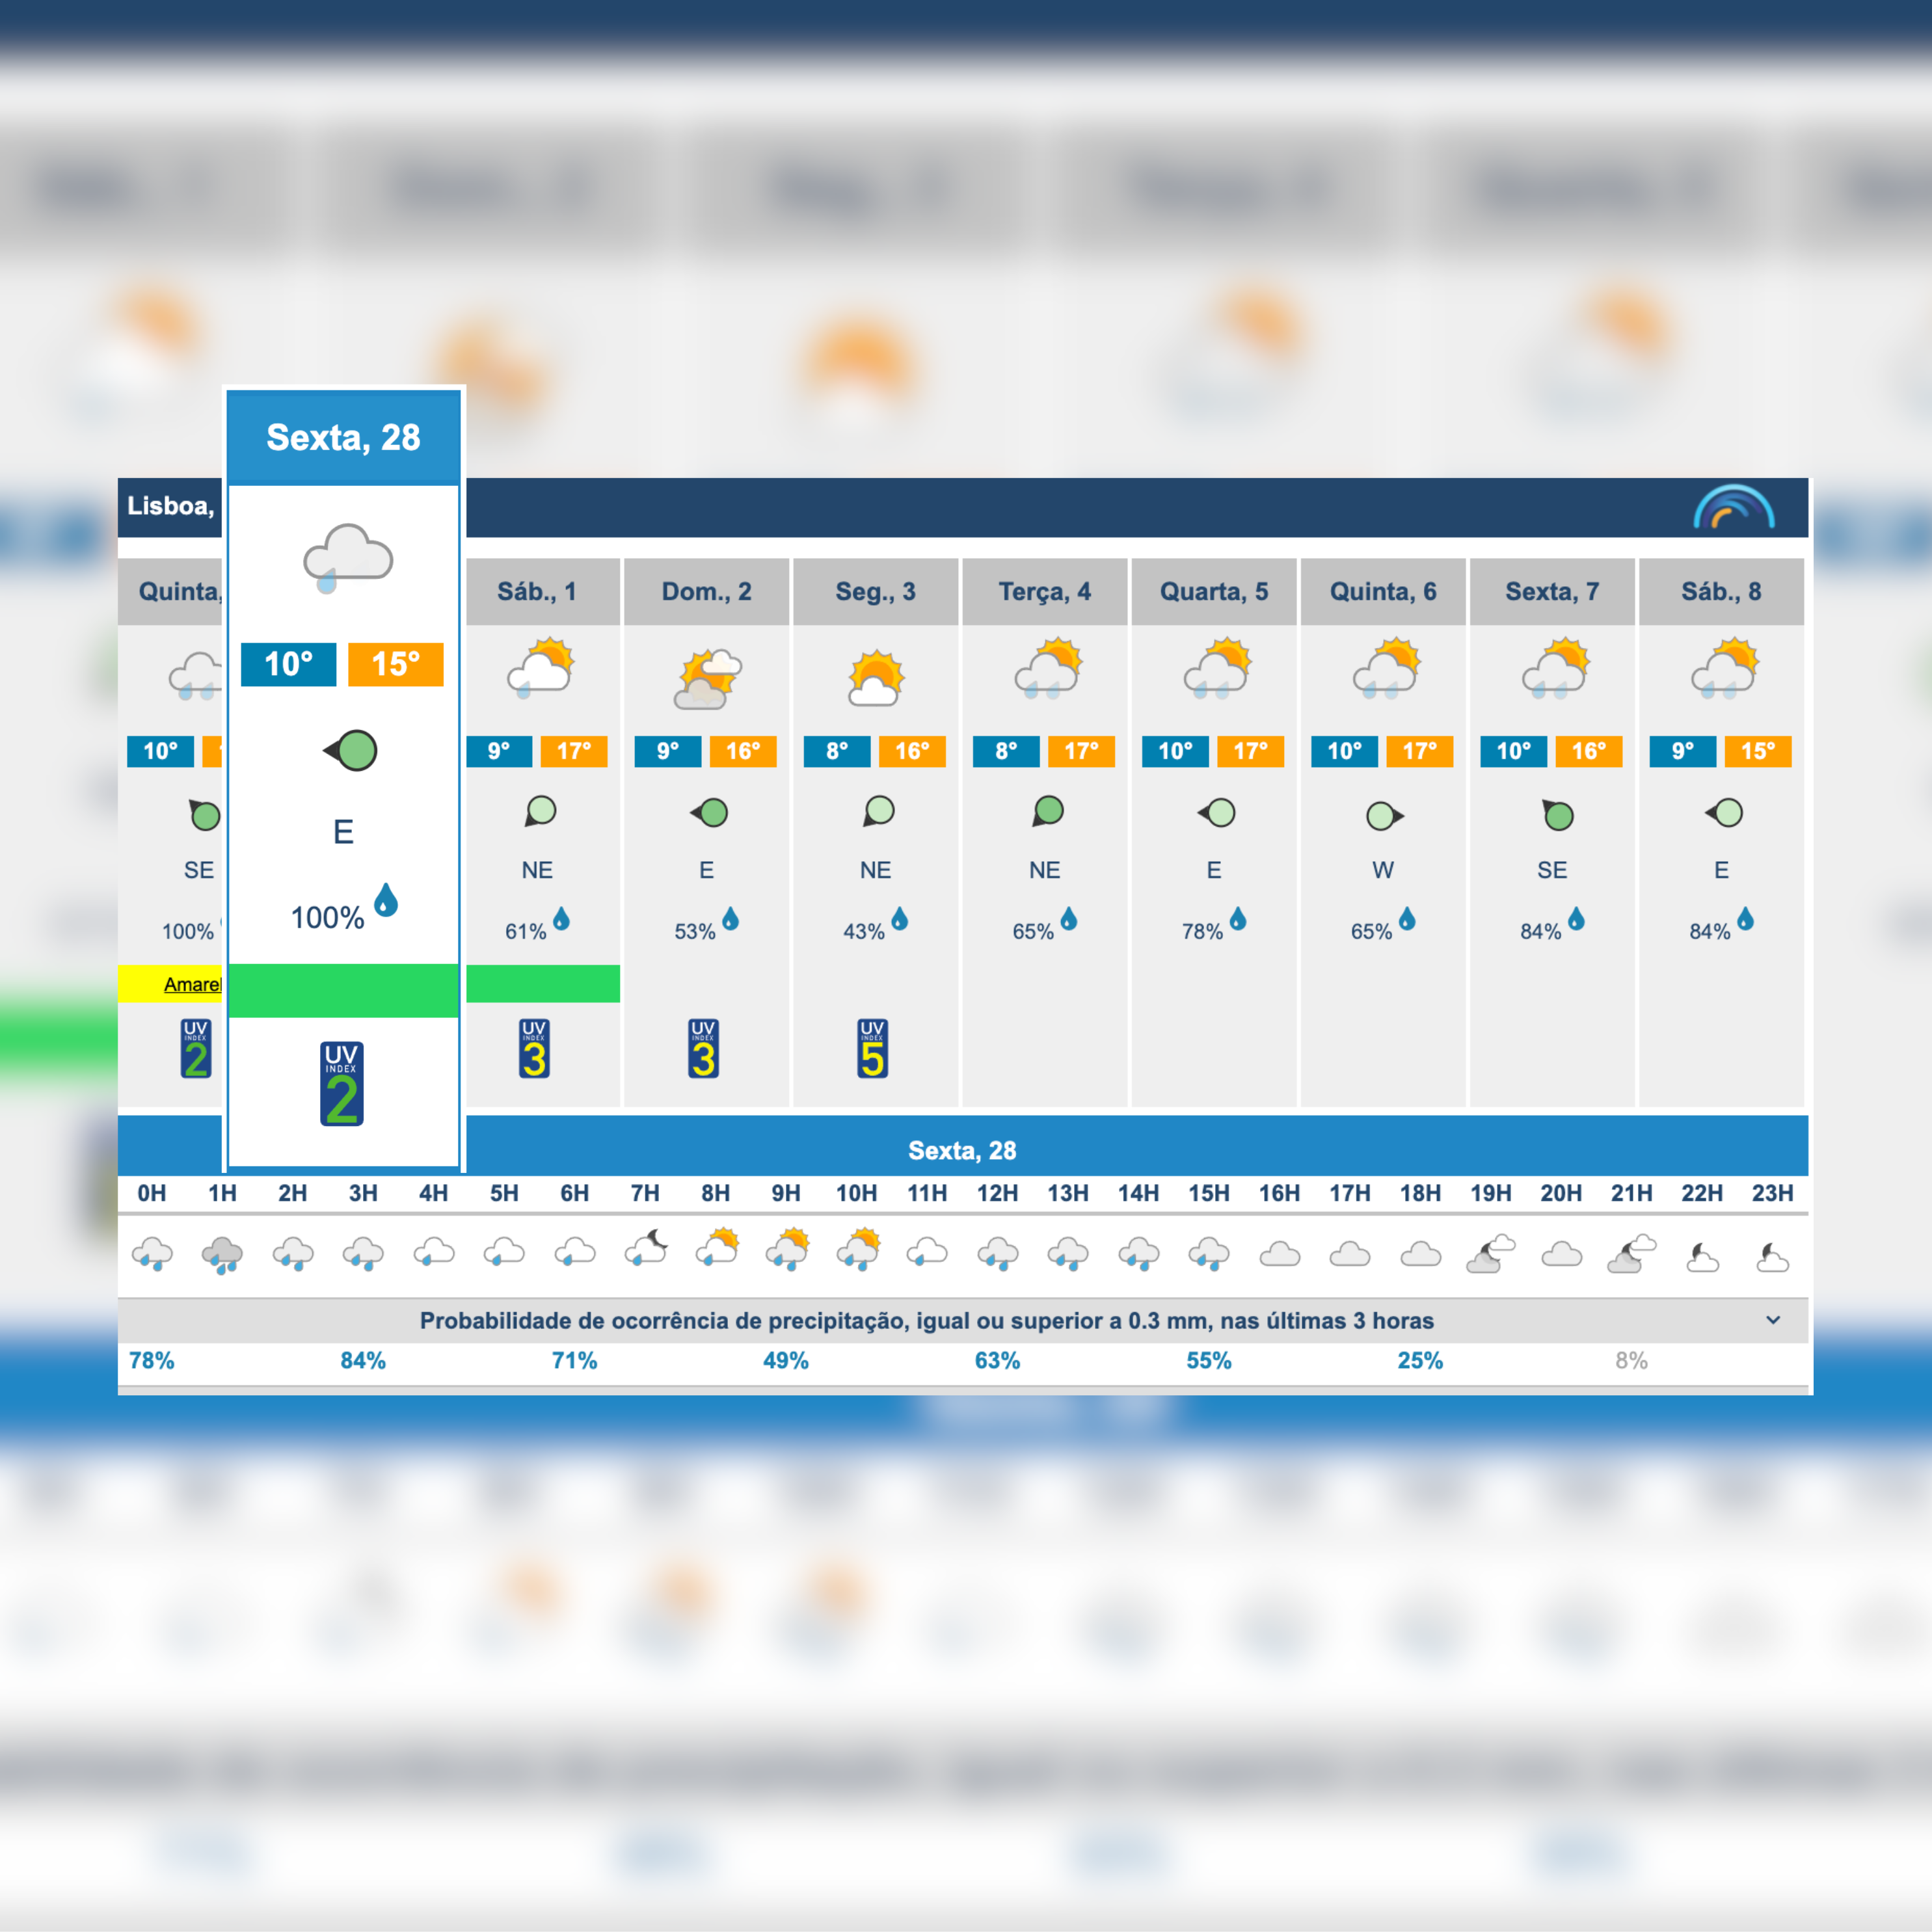
Task: Click the 12H hour label
Action: (x=997, y=1193)
